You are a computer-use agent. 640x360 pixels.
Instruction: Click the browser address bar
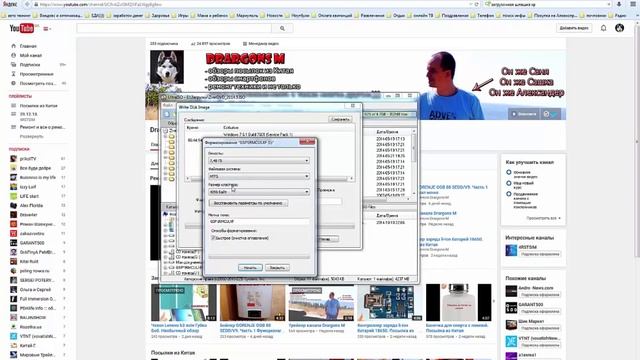point(253,4)
